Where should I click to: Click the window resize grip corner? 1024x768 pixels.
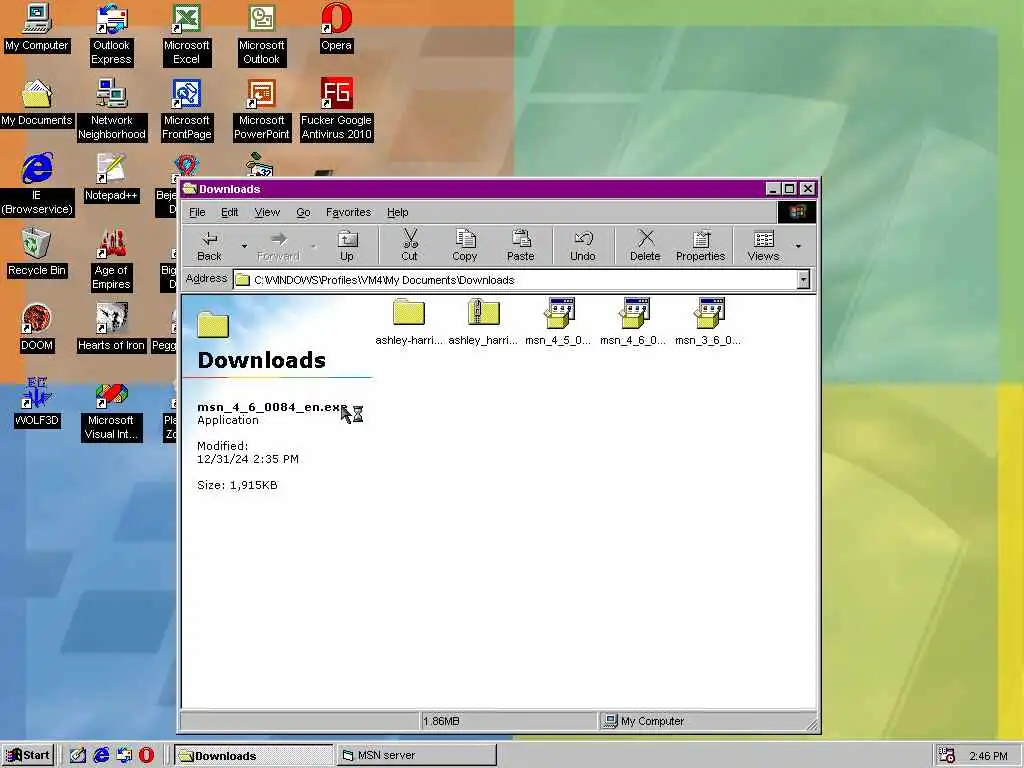point(812,724)
